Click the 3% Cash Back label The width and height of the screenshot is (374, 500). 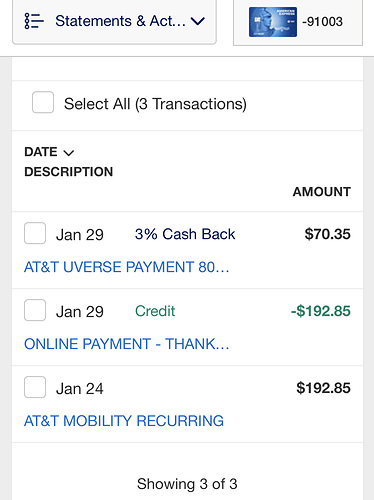pyautogui.click(x=185, y=234)
